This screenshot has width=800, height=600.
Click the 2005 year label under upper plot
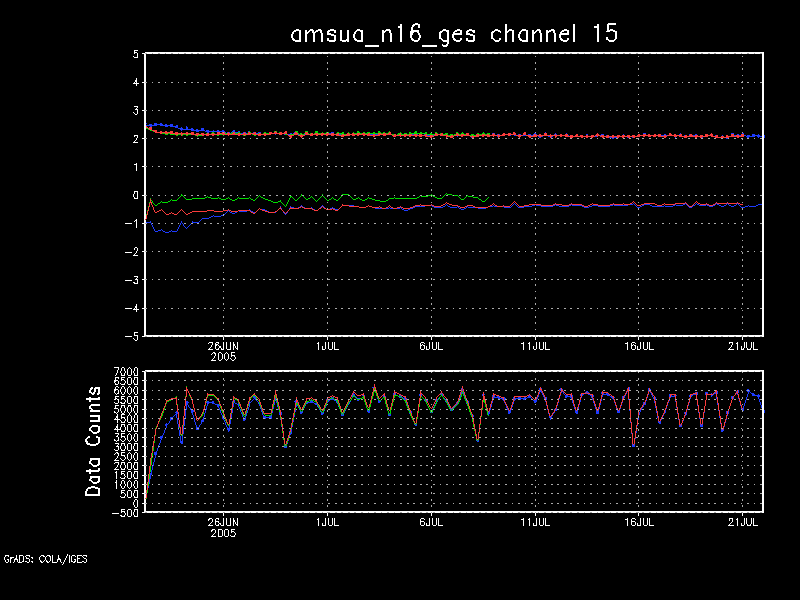click(223, 356)
